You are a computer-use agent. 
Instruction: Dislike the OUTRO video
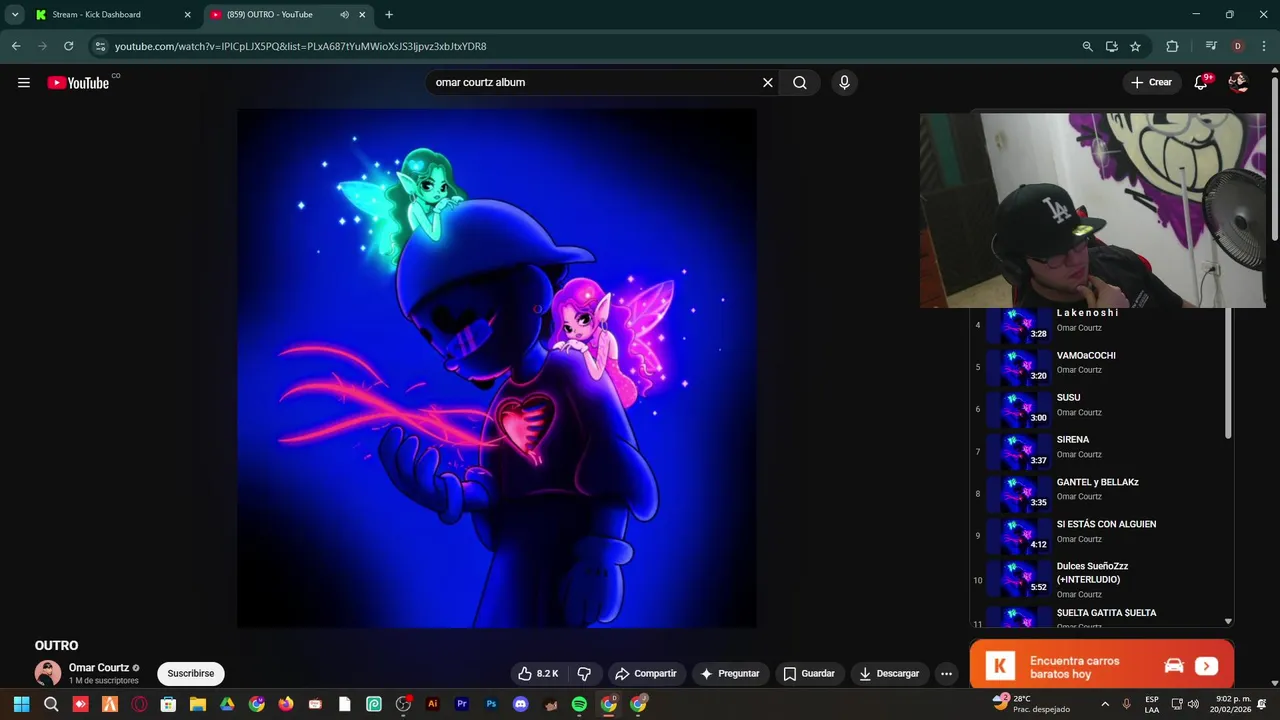pos(585,674)
